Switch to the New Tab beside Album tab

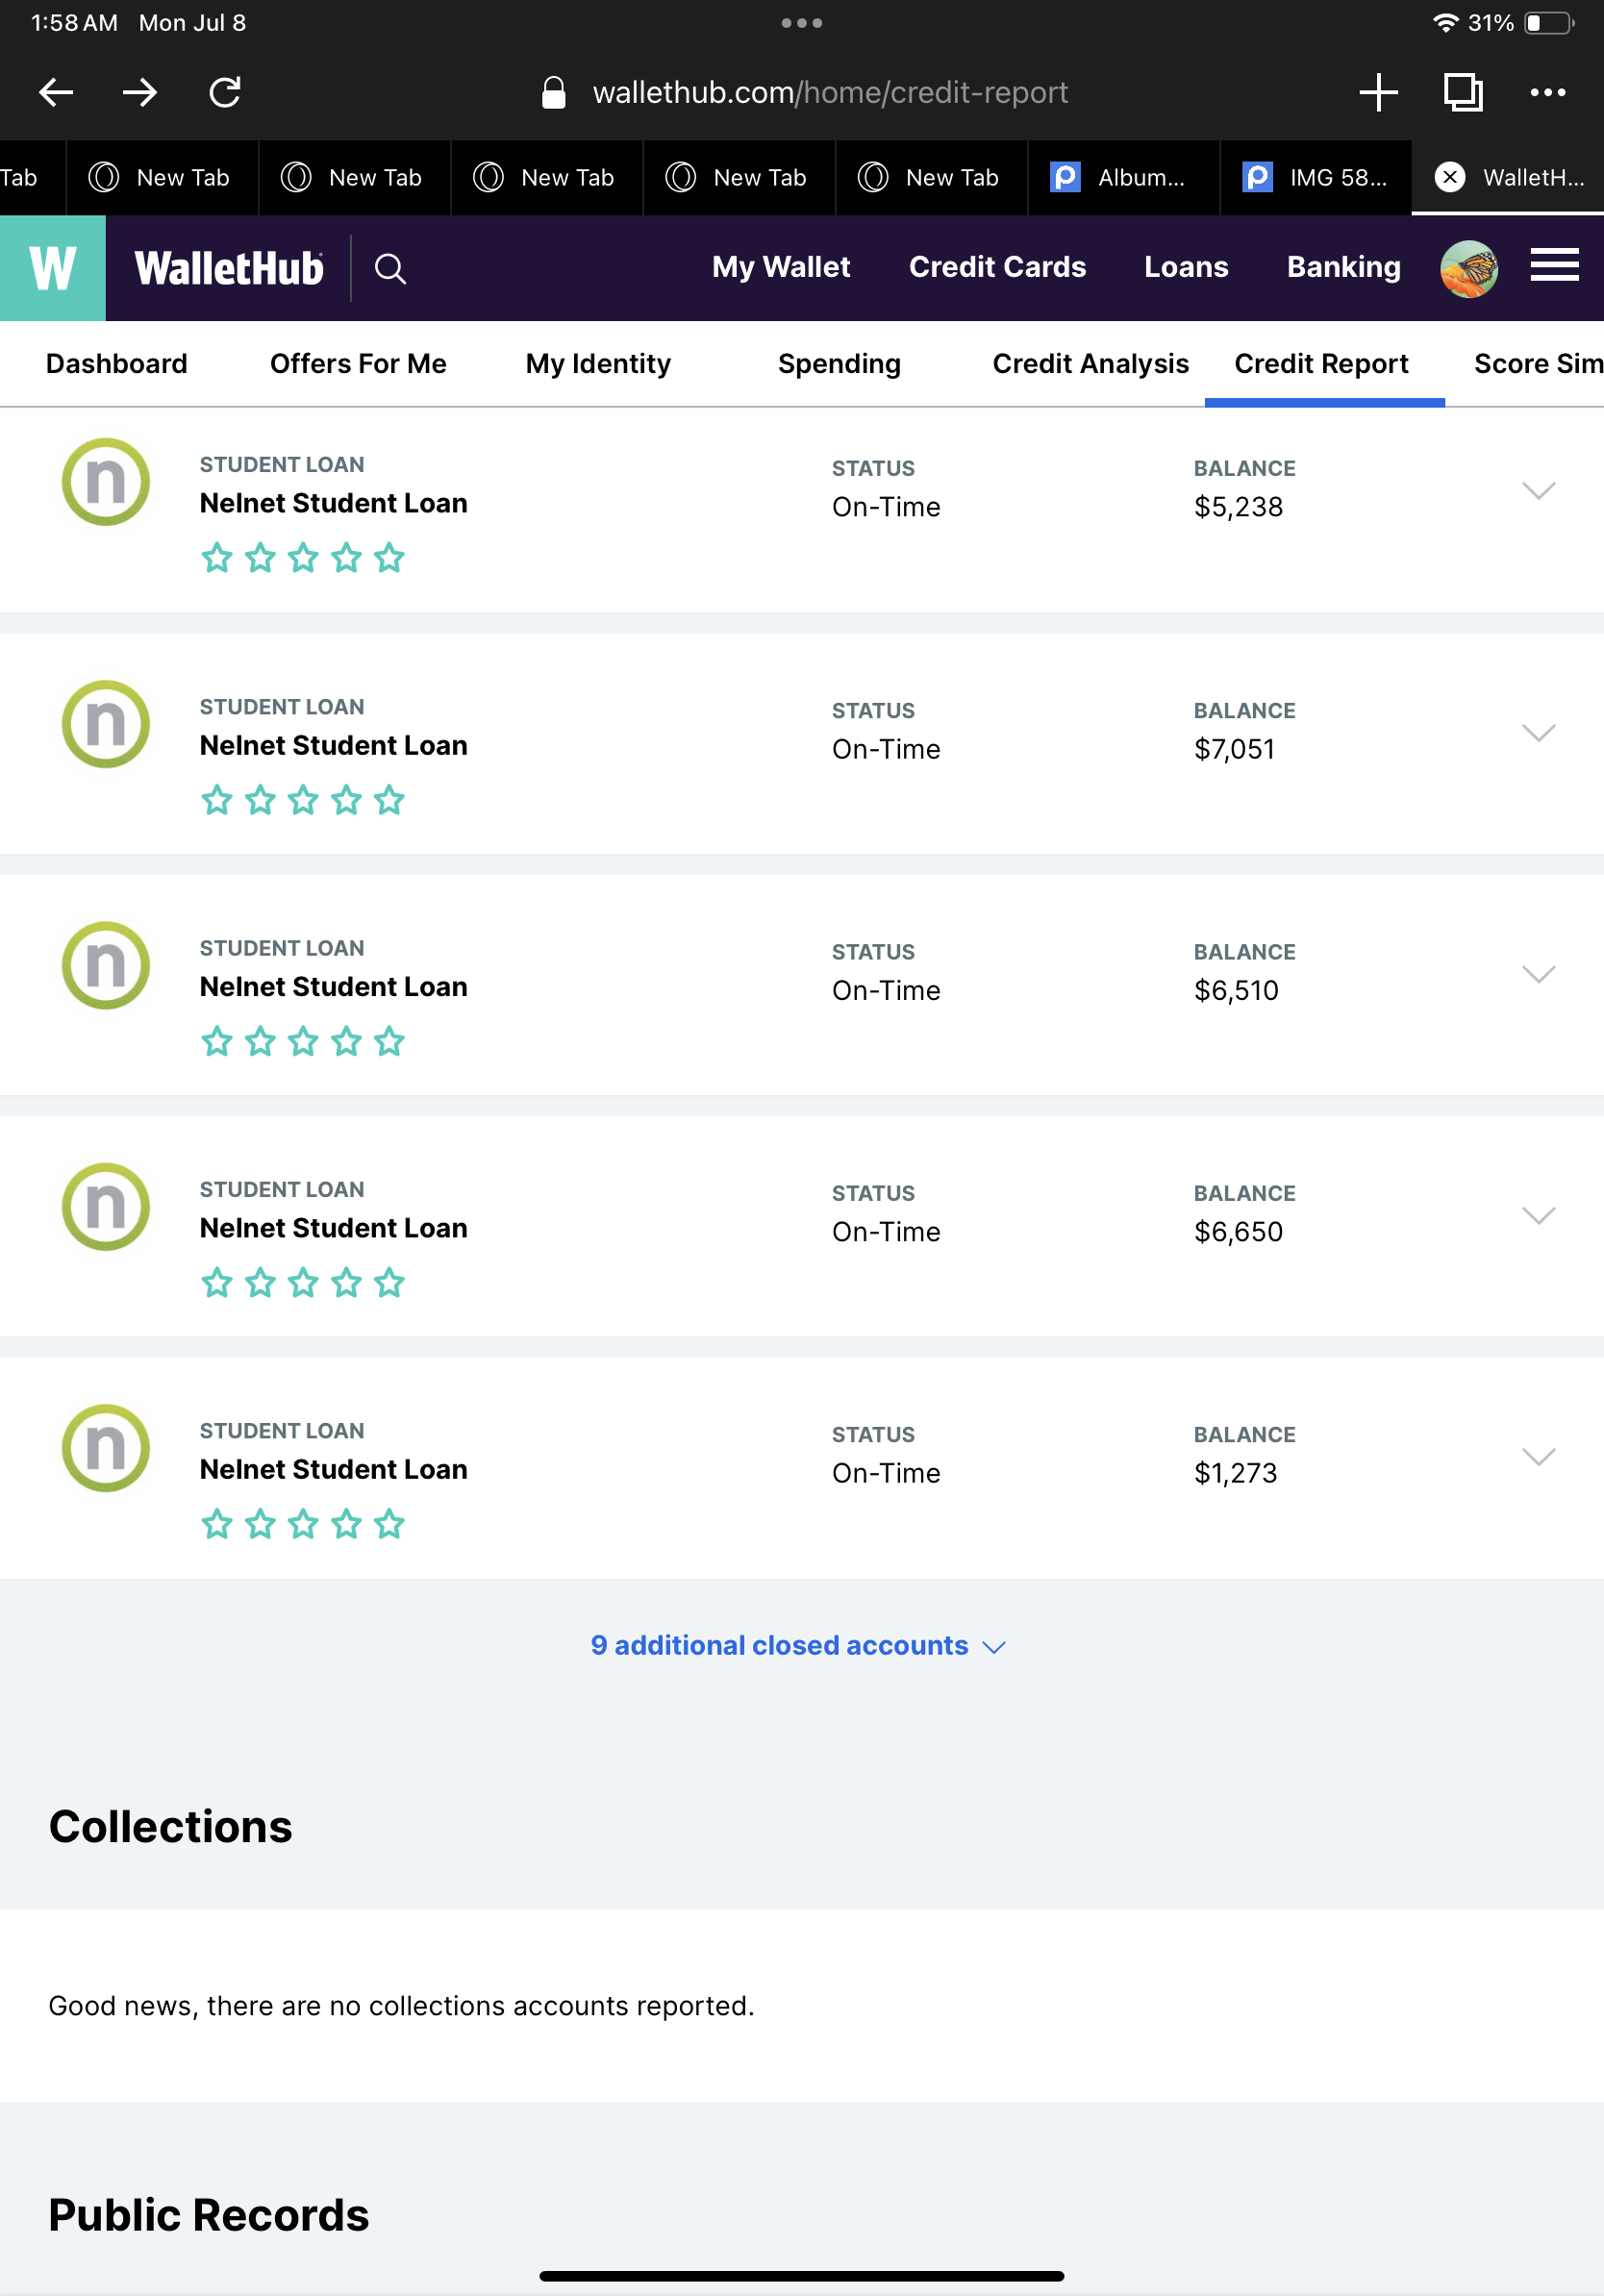click(x=932, y=177)
